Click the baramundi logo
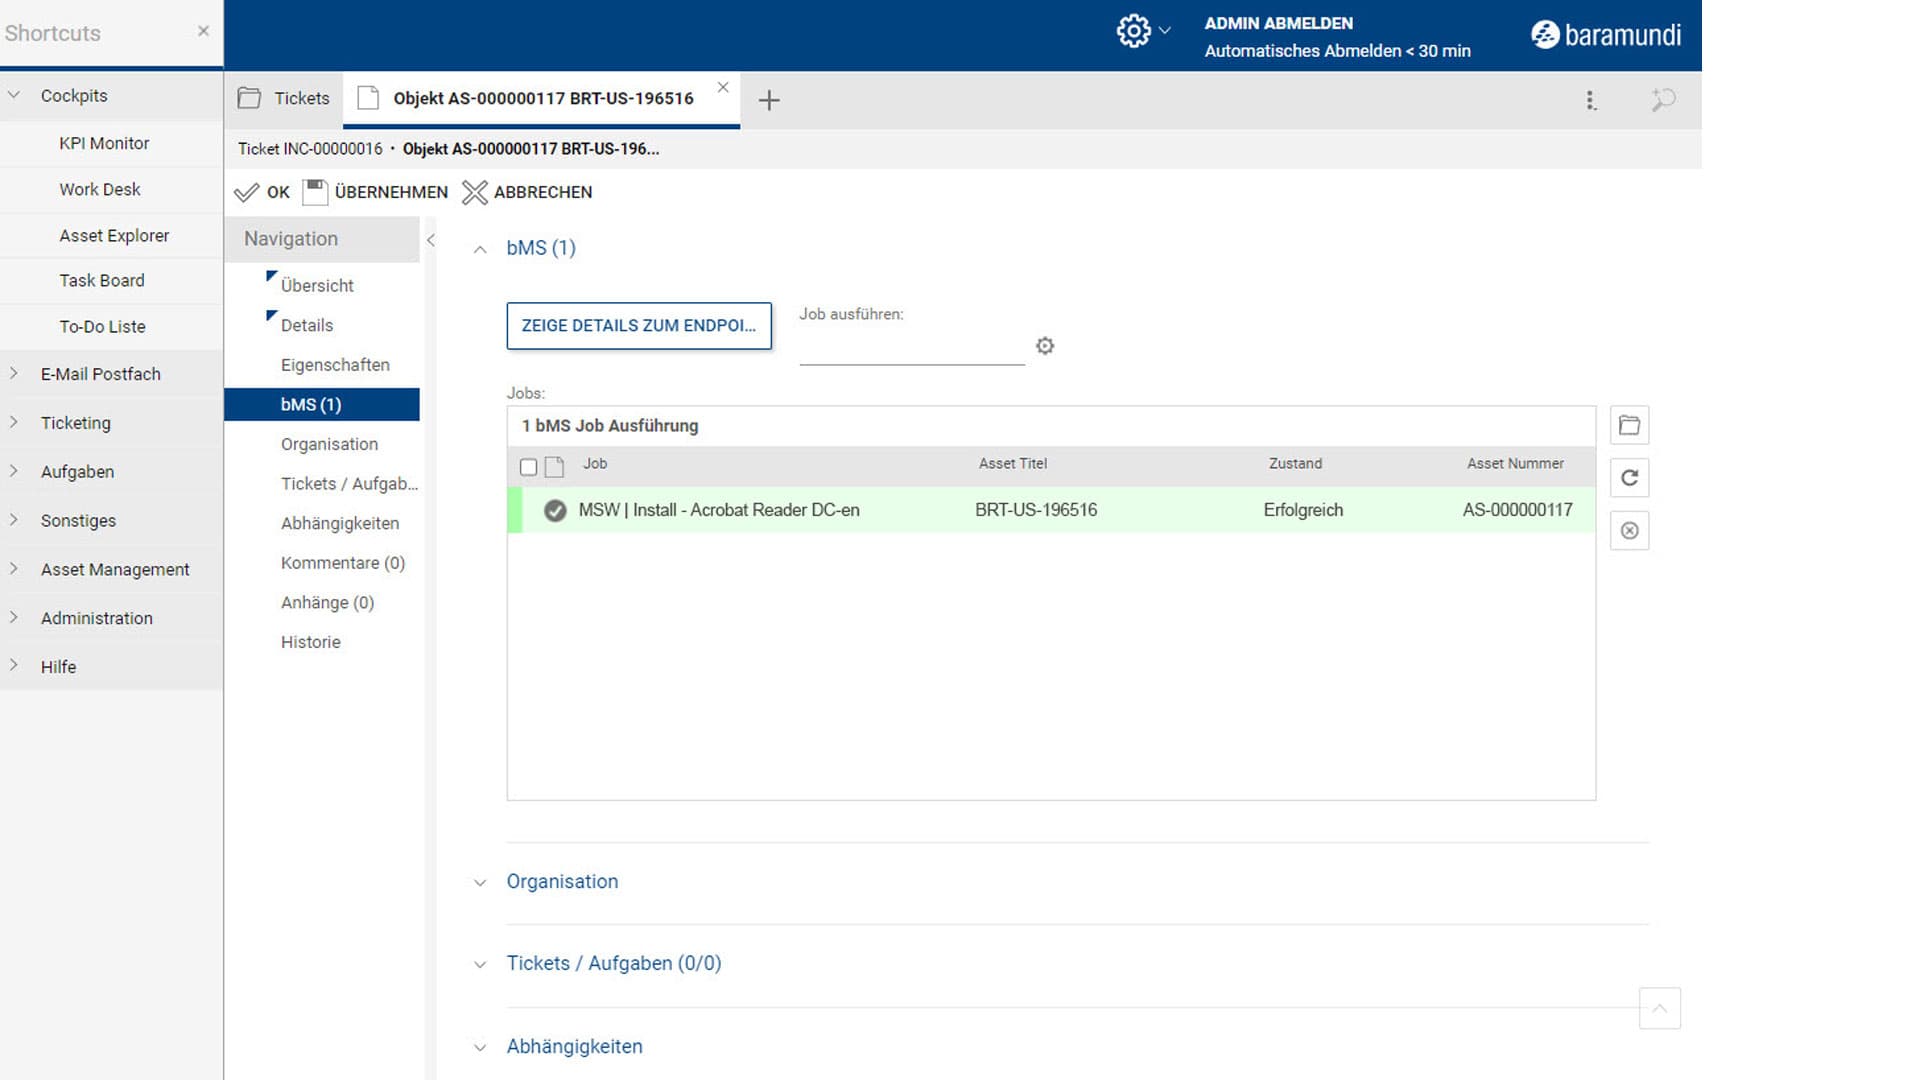This screenshot has width=1920, height=1080. click(x=1605, y=34)
